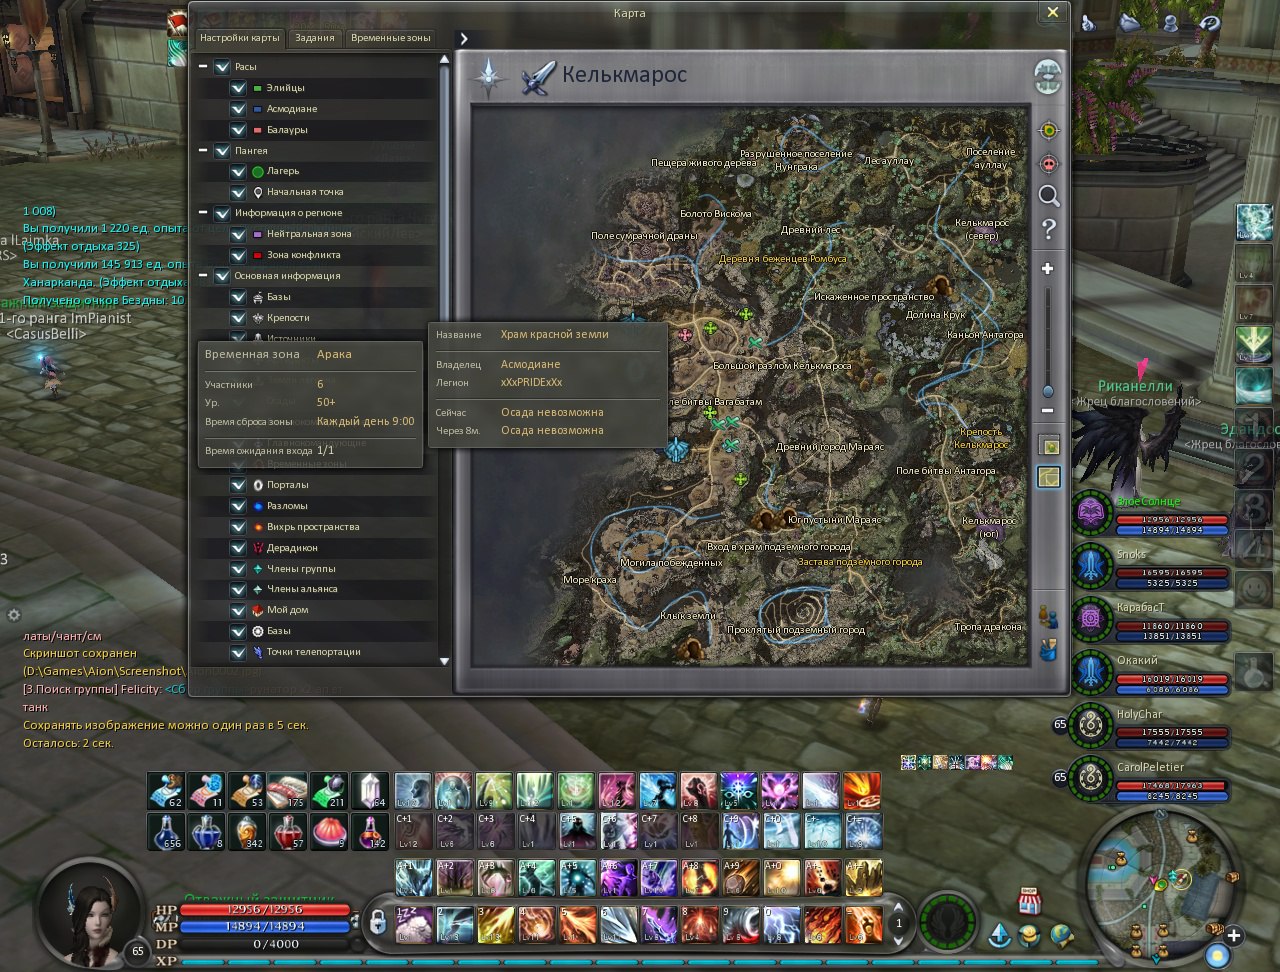1280x972 pixels.
Task: Open map search with the magnifier icon
Action: pyautogui.click(x=1048, y=196)
